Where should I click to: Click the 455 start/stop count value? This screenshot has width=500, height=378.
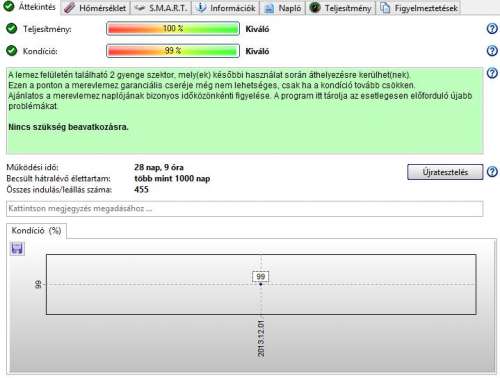click(141, 190)
